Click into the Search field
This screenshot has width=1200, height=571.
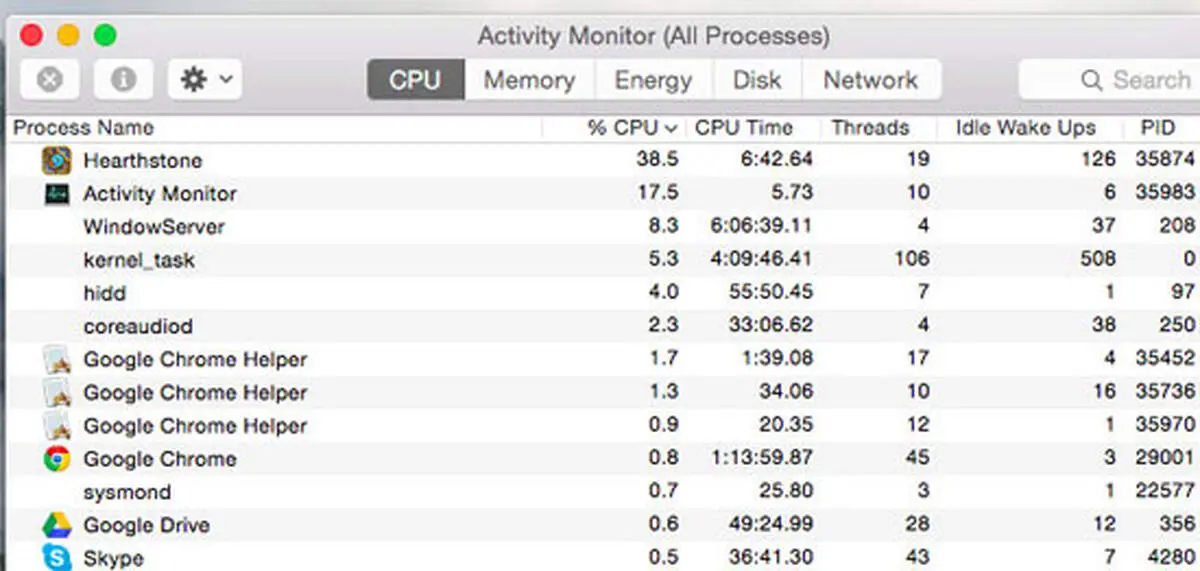point(1109,80)
